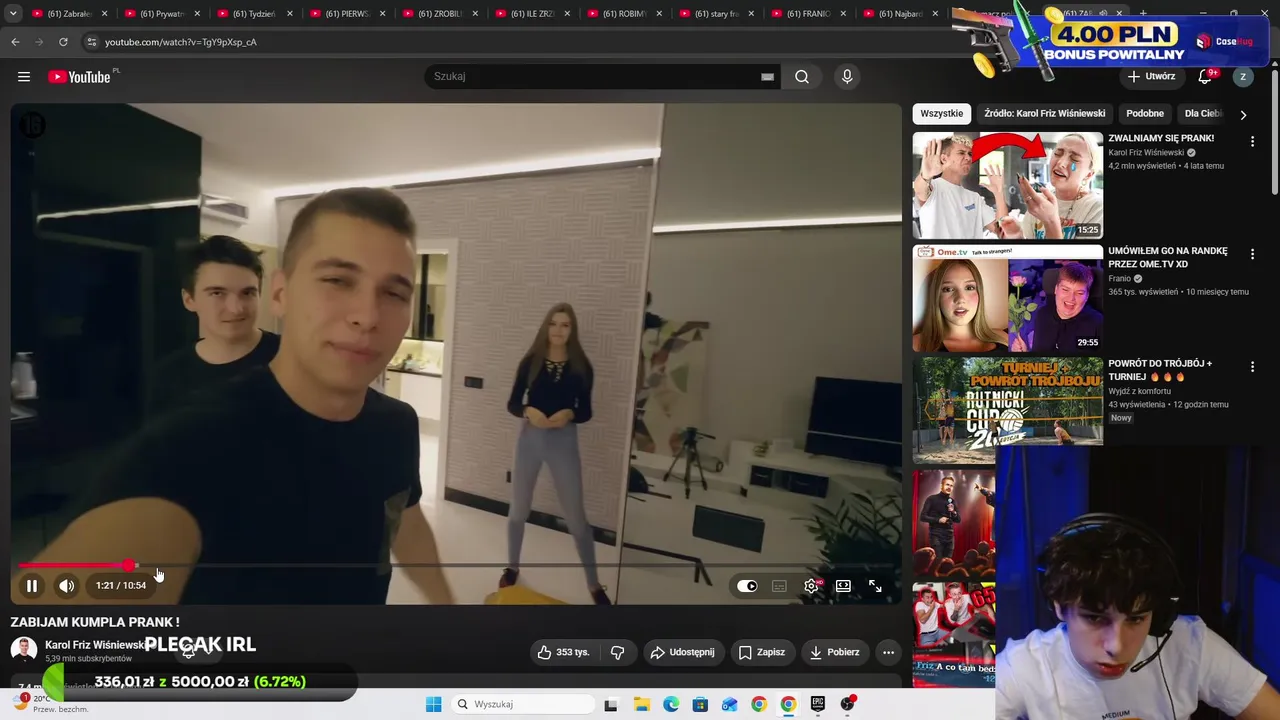The height and width of the screenshot is (720, 1280).
Task: Click the browser address bar URL
Action: 180,42
